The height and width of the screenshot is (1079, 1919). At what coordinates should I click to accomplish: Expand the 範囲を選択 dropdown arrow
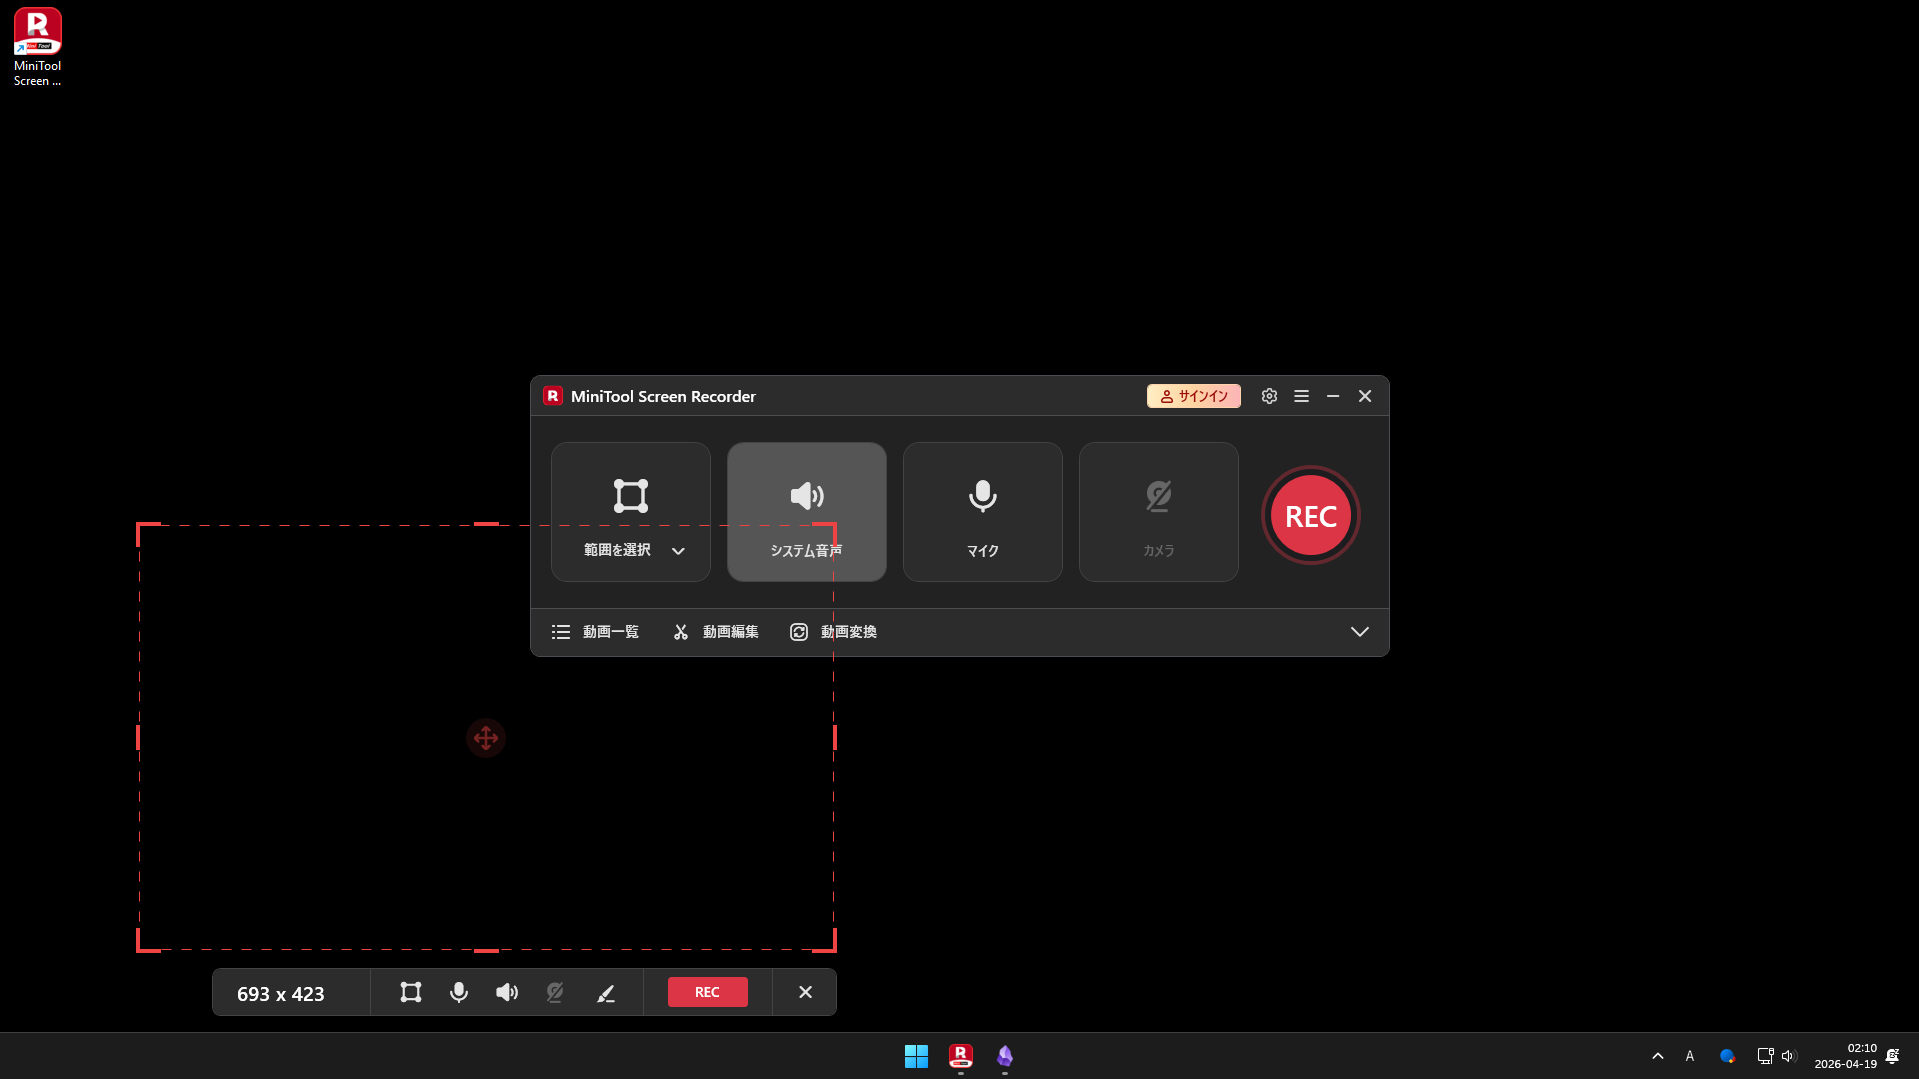click(x=678, y=551)
